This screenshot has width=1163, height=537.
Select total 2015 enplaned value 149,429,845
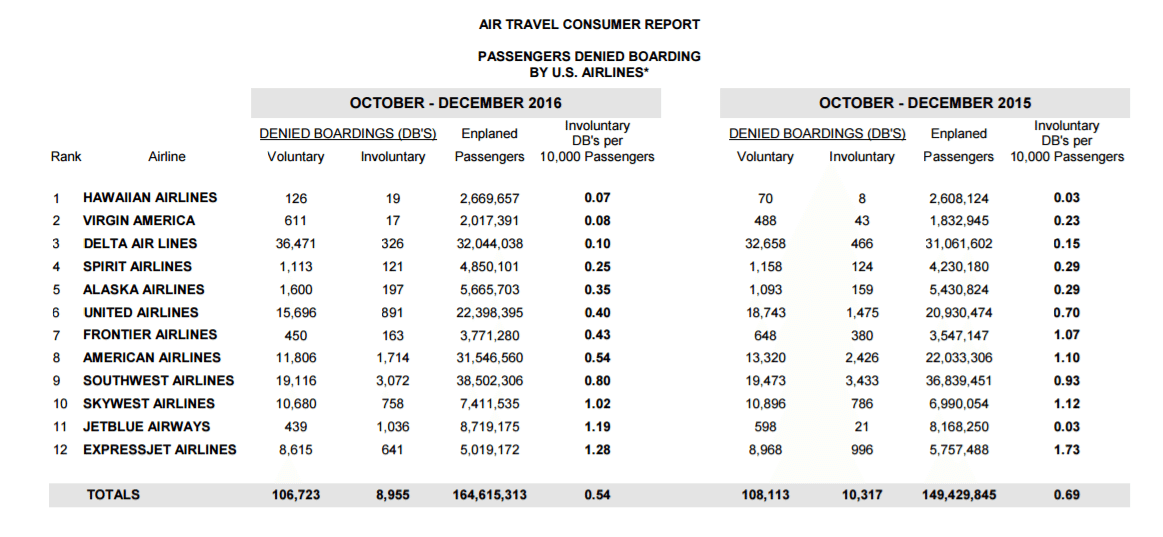coord(958,495)
